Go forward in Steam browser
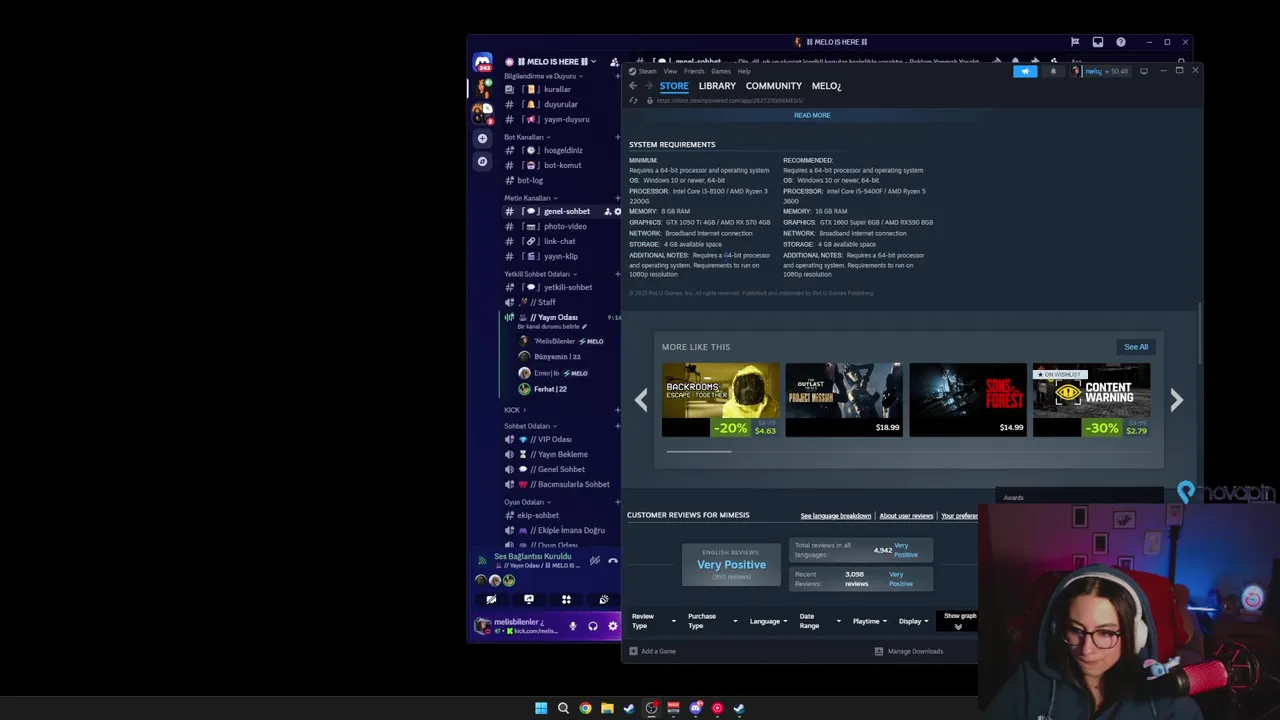Screen dimensions: 1280x720 click(648, 86)
